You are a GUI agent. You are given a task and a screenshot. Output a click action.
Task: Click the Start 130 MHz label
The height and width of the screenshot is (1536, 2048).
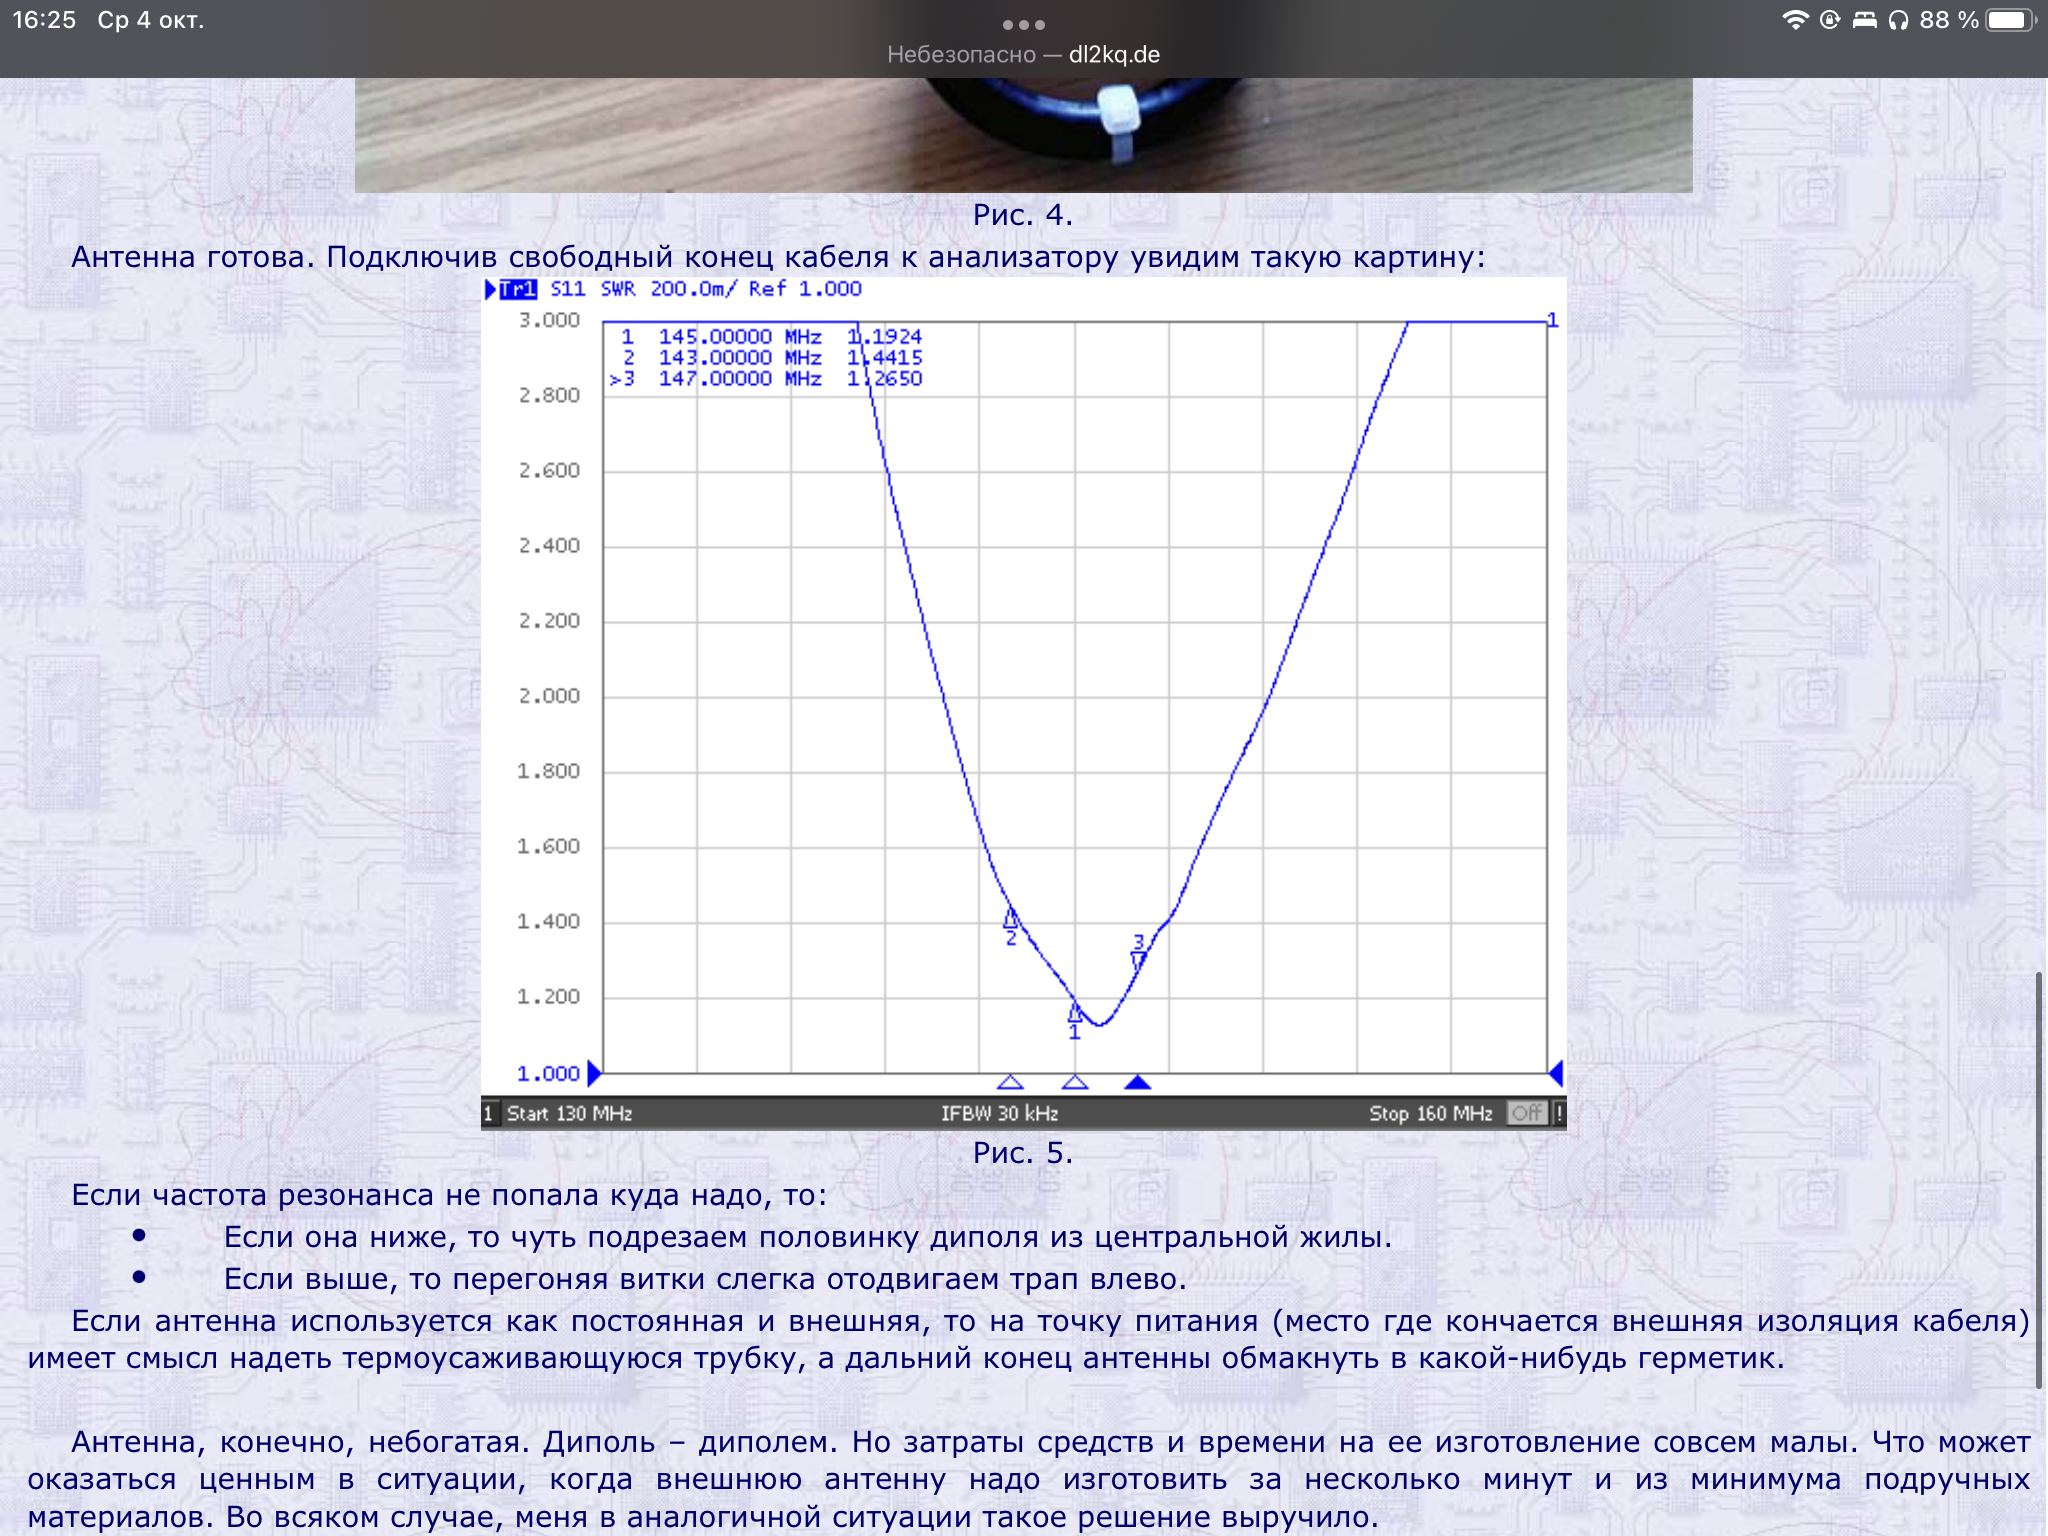569,1113
